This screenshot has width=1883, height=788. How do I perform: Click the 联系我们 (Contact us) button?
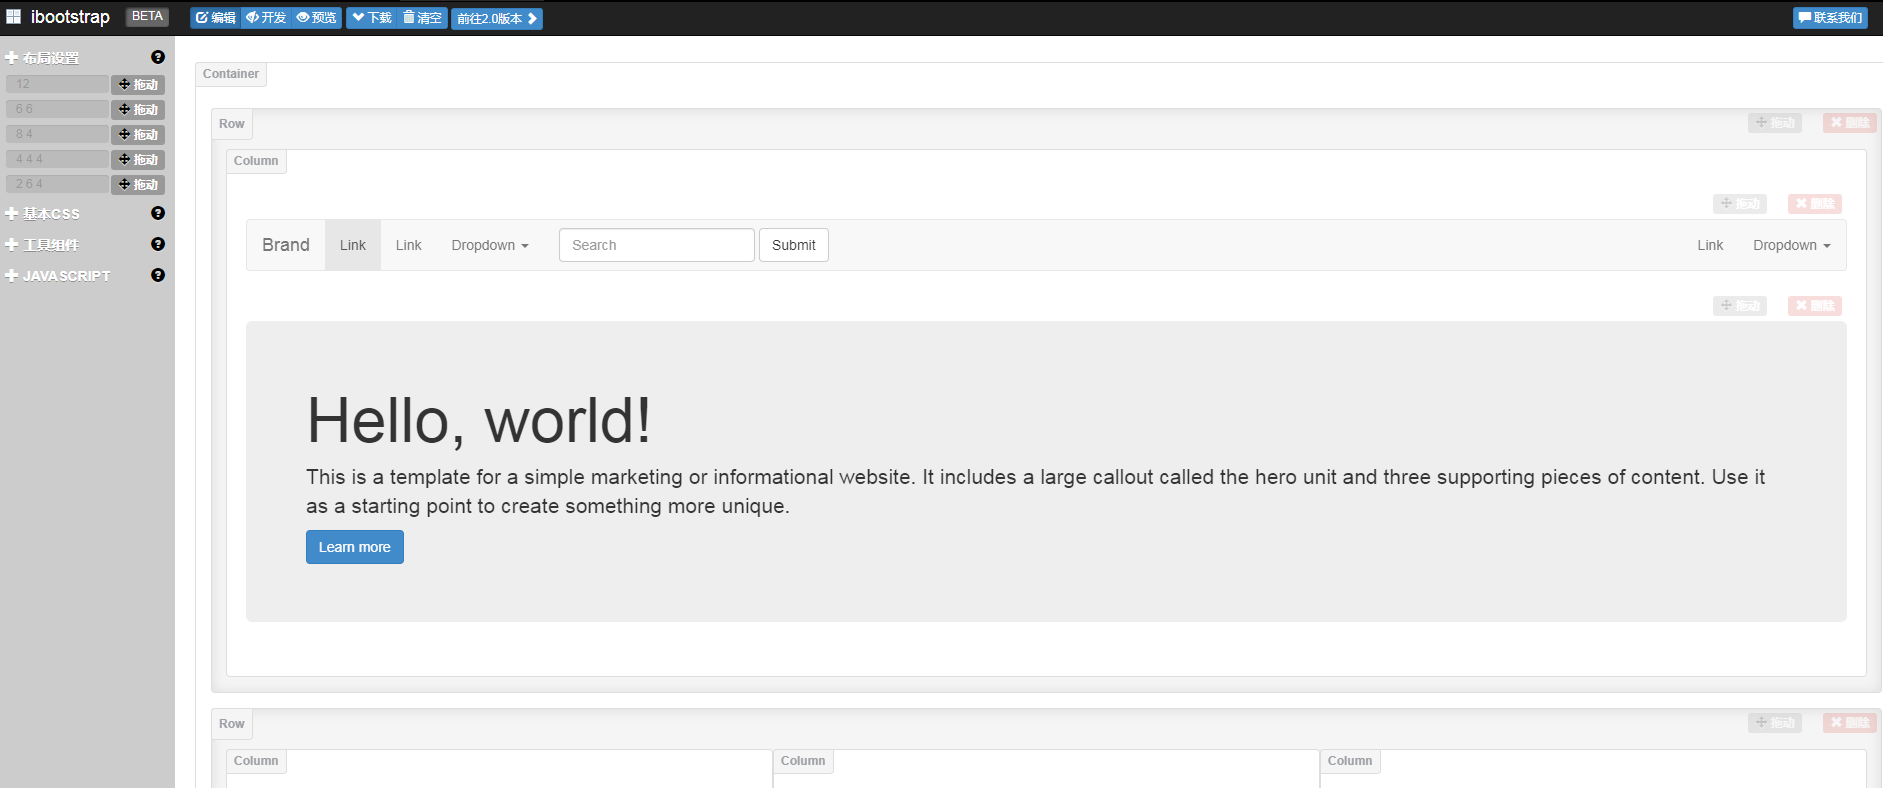click(1830, 18)
